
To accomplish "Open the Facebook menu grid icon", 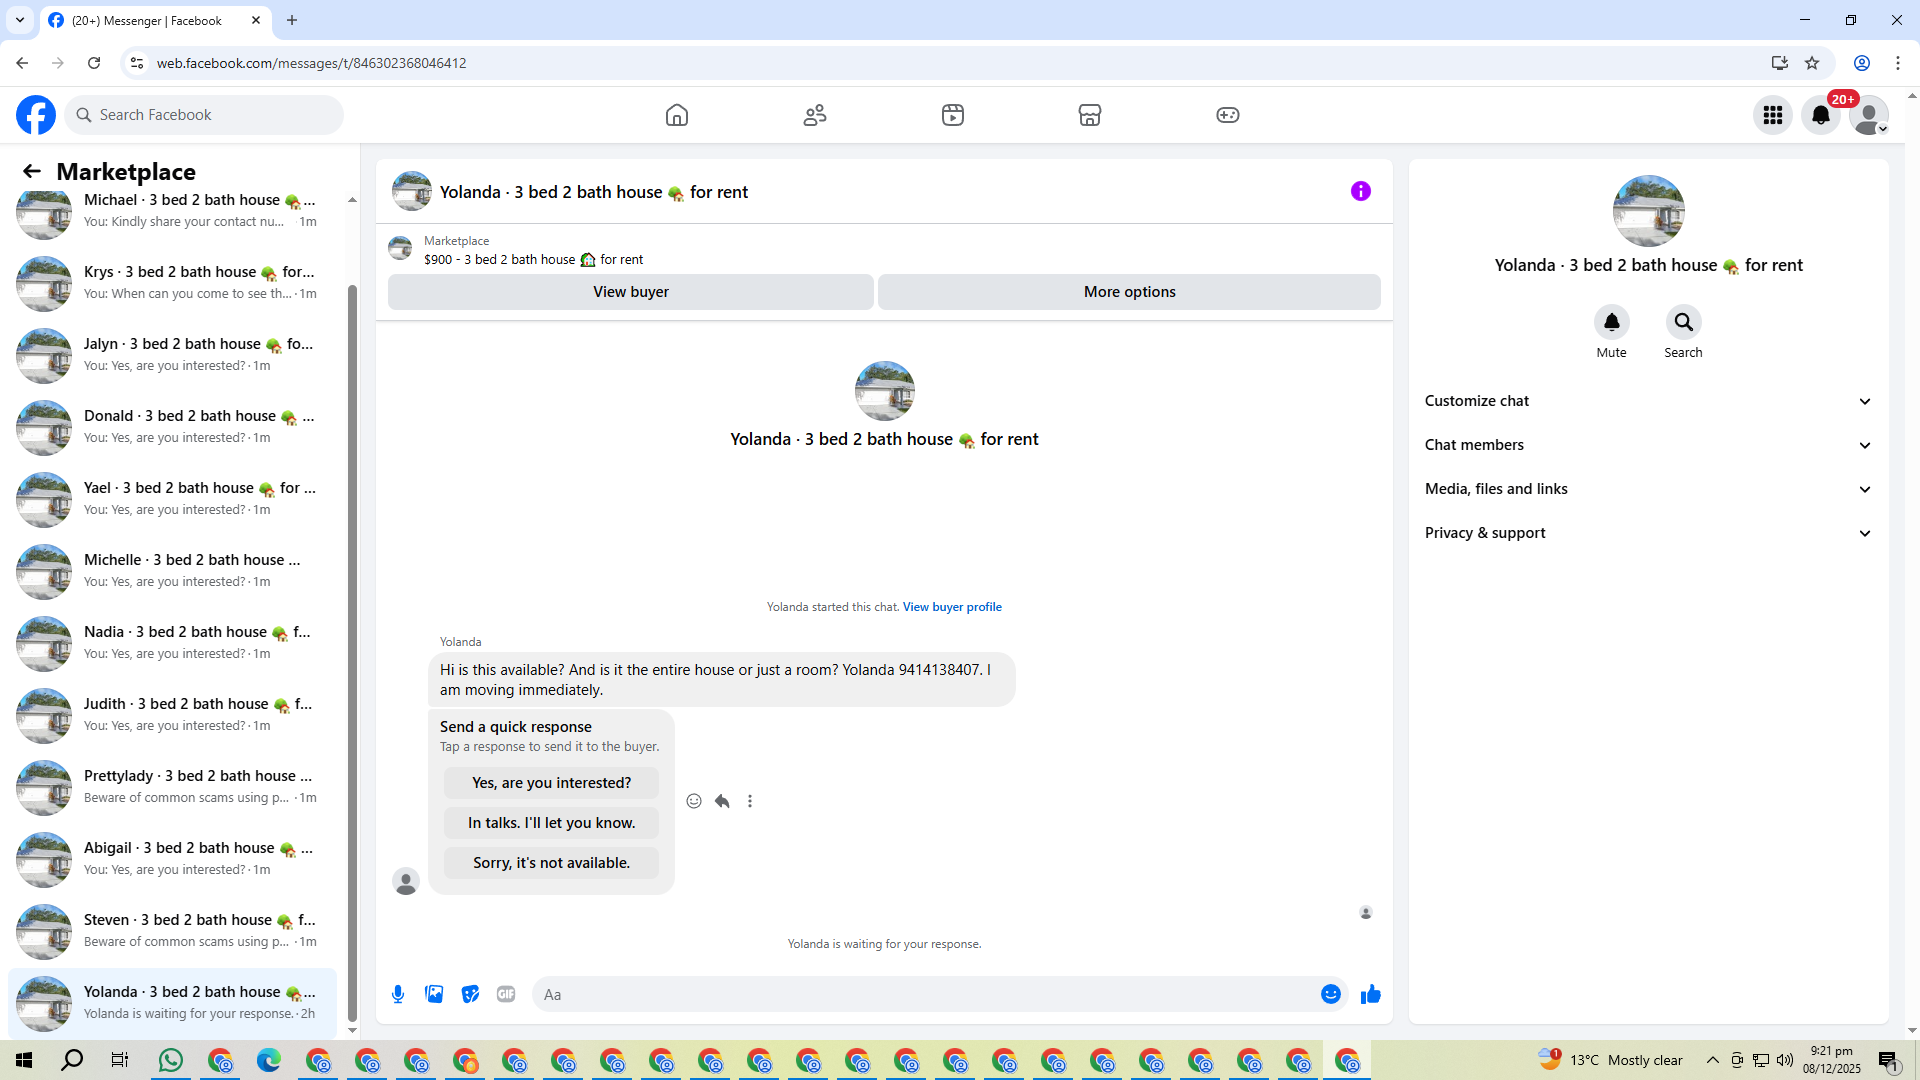I will tap(1773, 115).
